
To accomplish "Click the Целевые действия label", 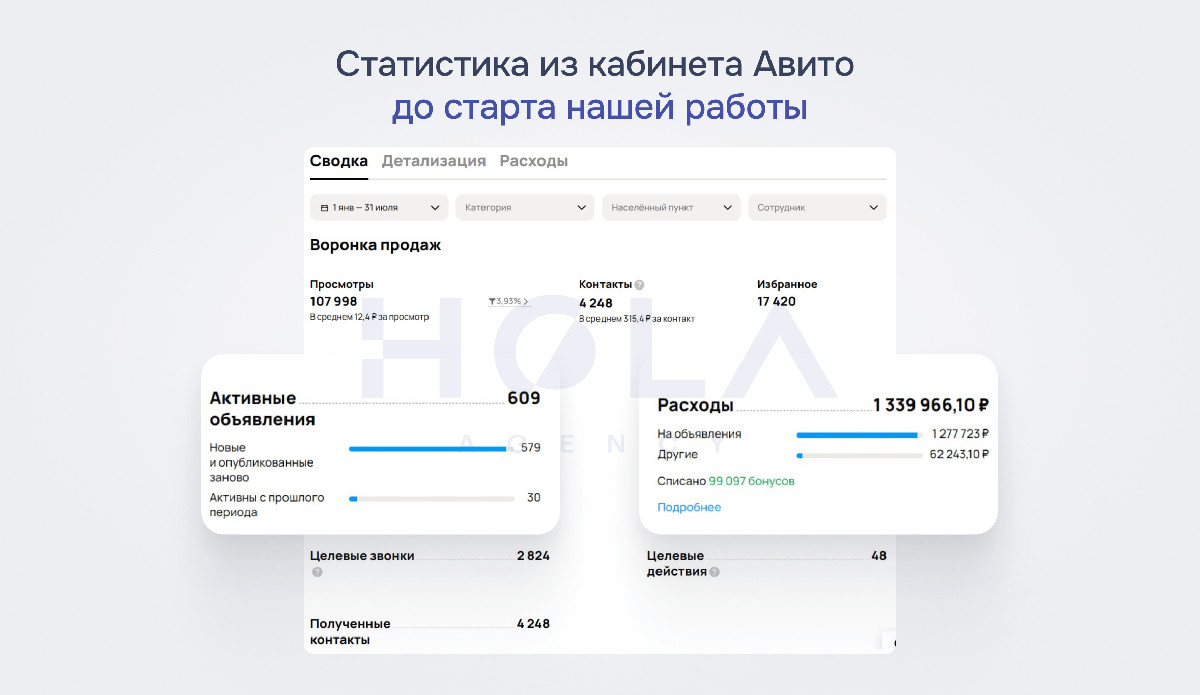I will [676, 564].
